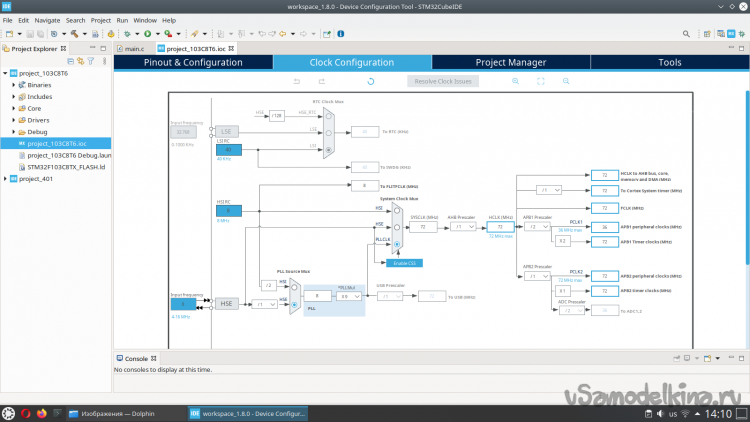This screenshot has height=422, width=750.
Task: Click the Enable CSS button
Action: pos(401,262)
